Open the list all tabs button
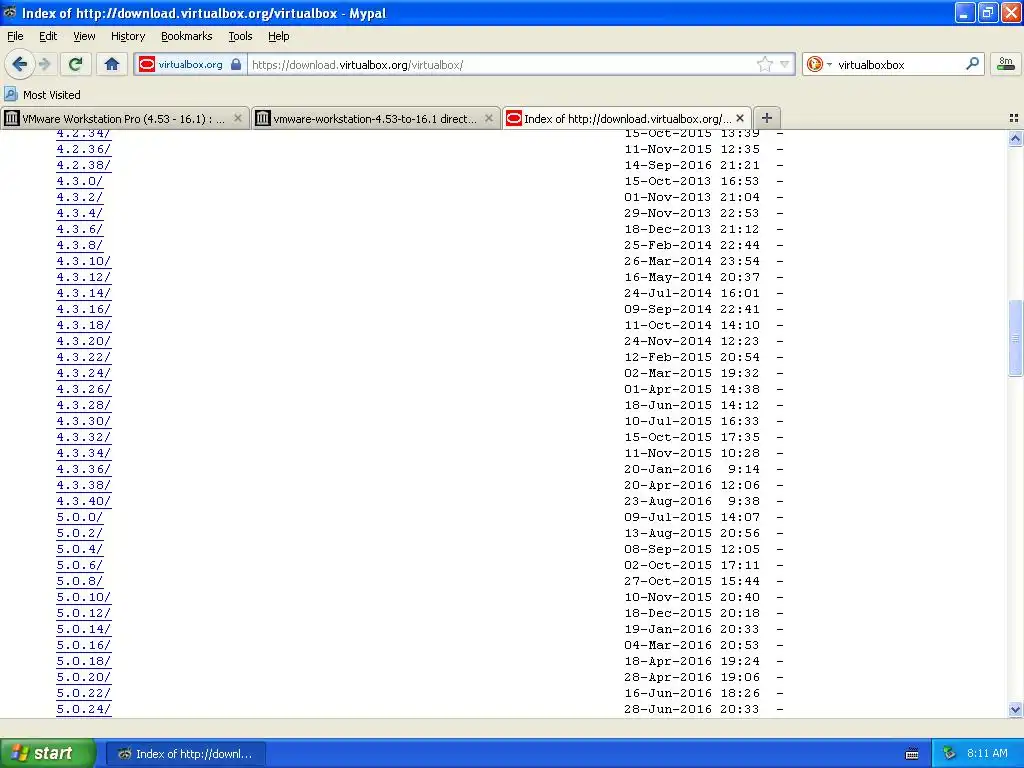The image size is (1024, 768). 1014,118
